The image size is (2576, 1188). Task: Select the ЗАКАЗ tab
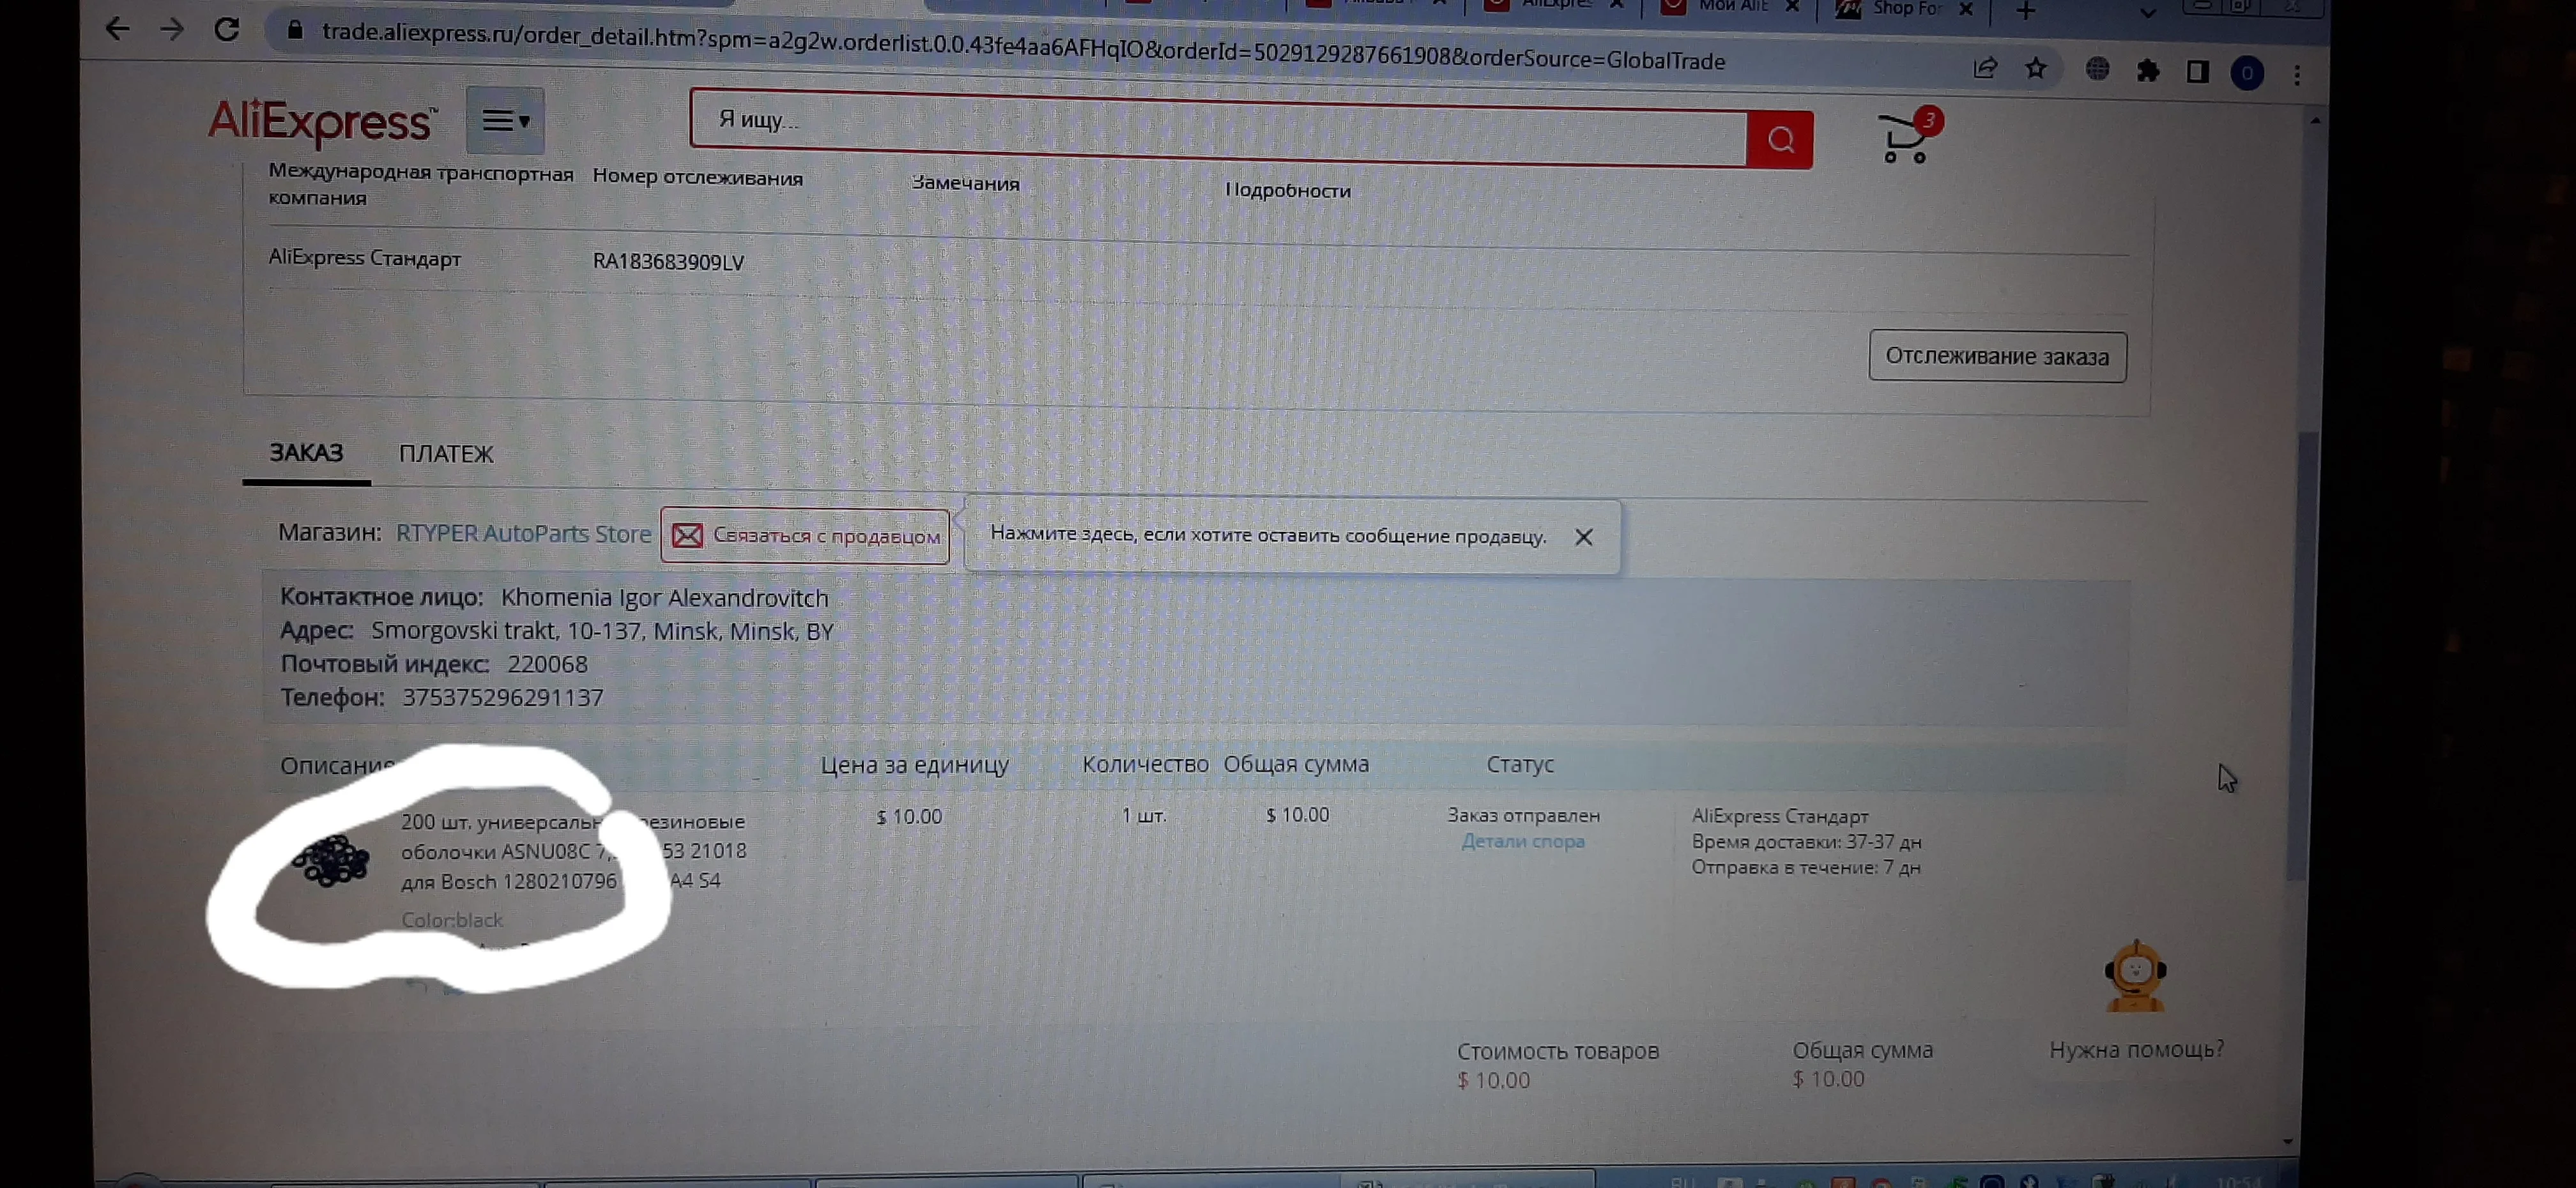point(306,452)
